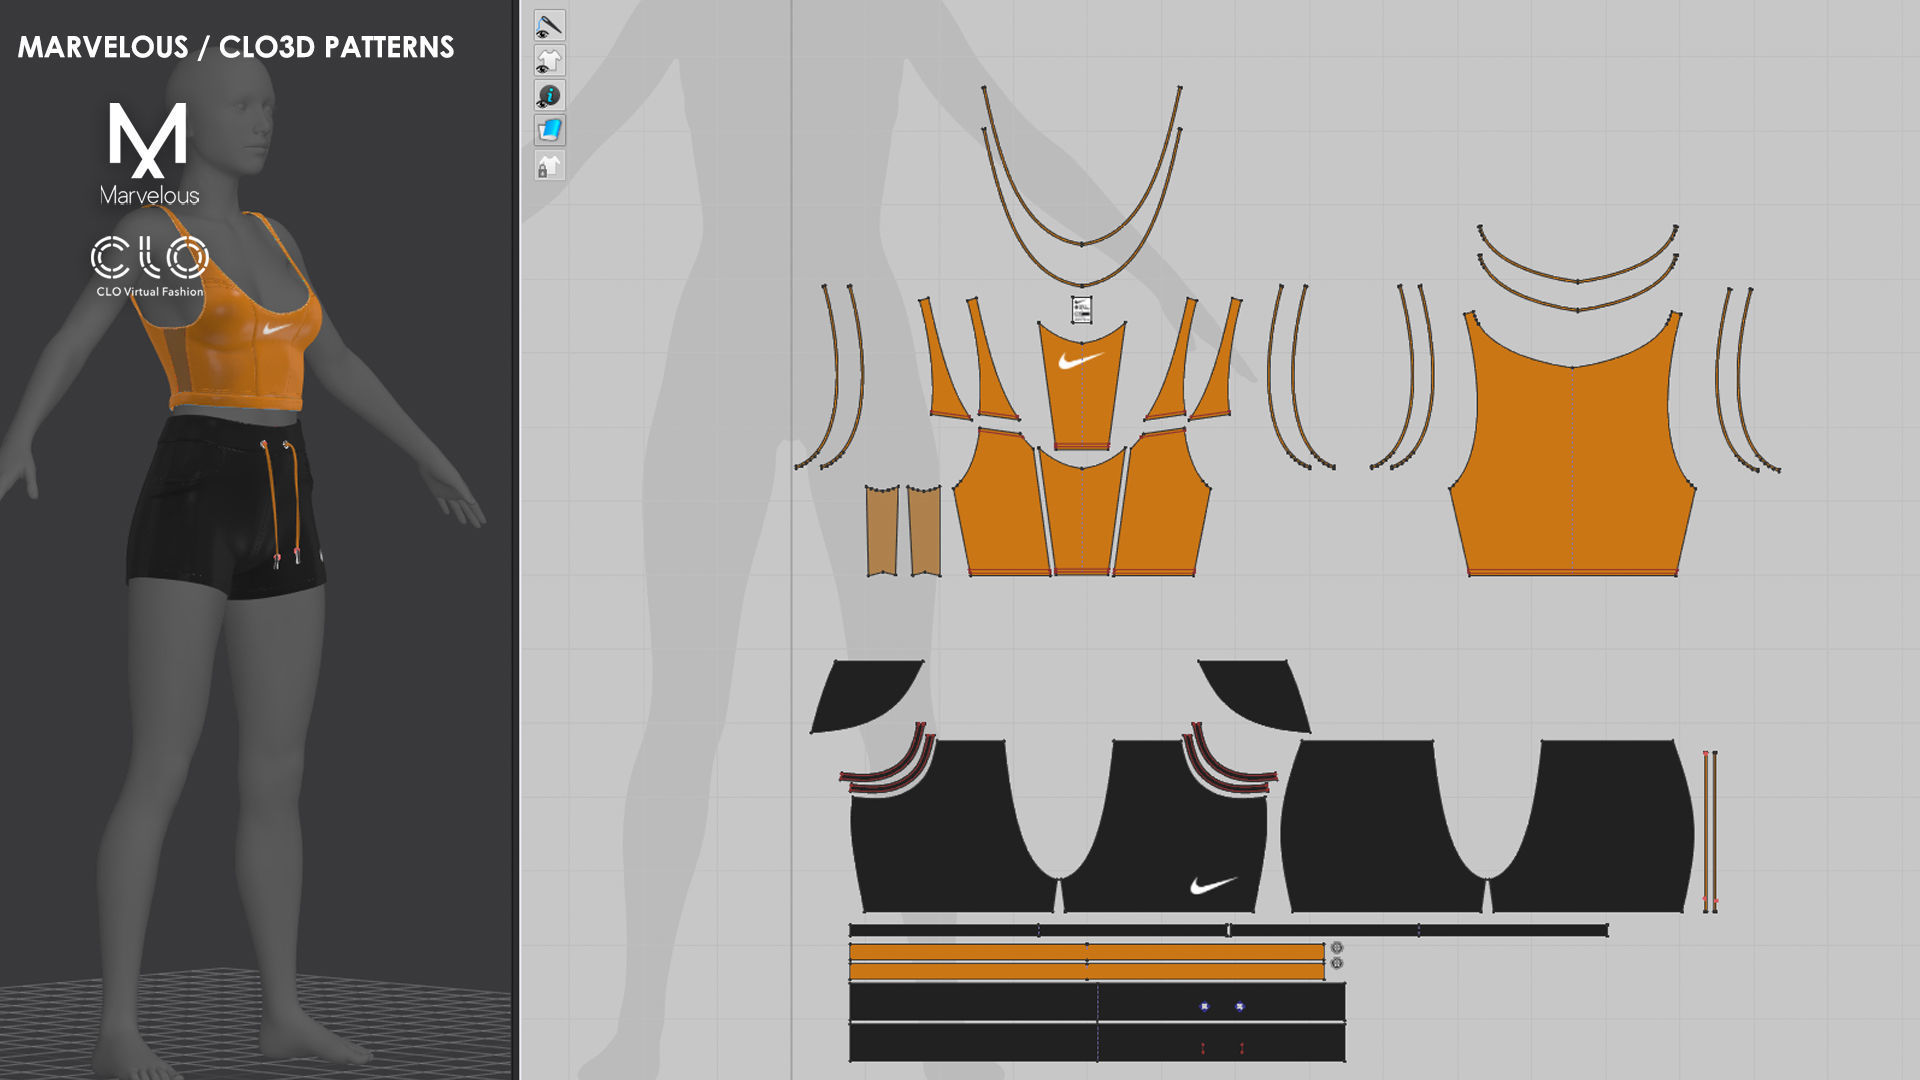Image resolution: width=1920 pixels, height=1080 pixels.
Task: Toggle pattern info display icon
Action: pyautogui.click(x=549, y=95)
